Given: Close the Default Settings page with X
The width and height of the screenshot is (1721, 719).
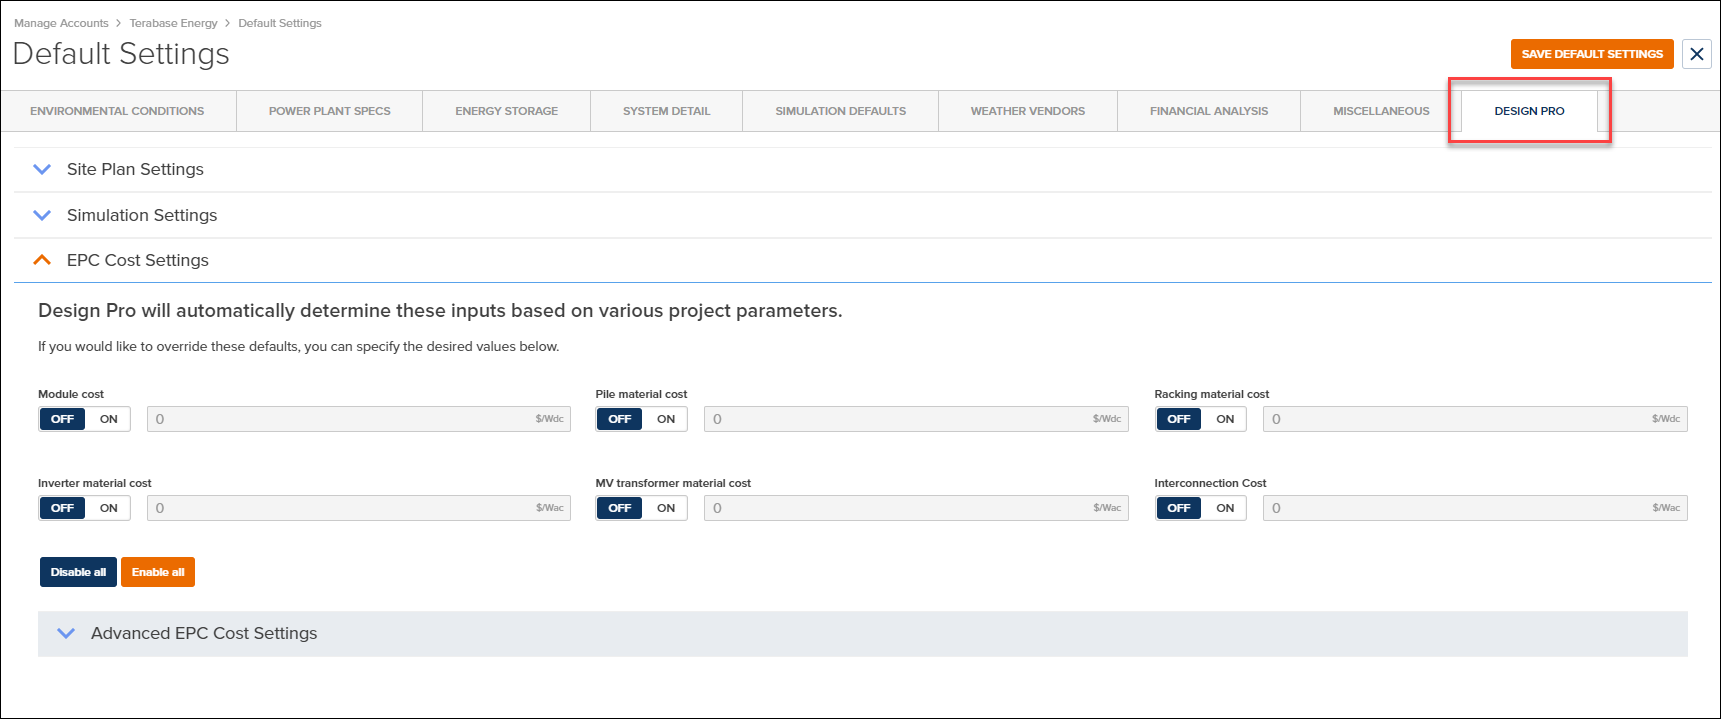Looking at the screenshot, I should [x=1696, y=54].
